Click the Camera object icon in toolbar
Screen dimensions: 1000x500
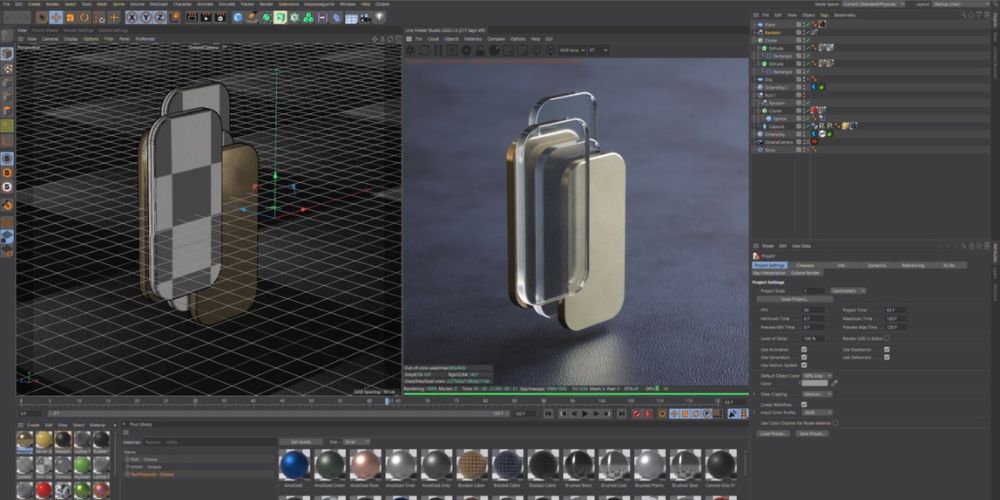(x=366, y=17)
